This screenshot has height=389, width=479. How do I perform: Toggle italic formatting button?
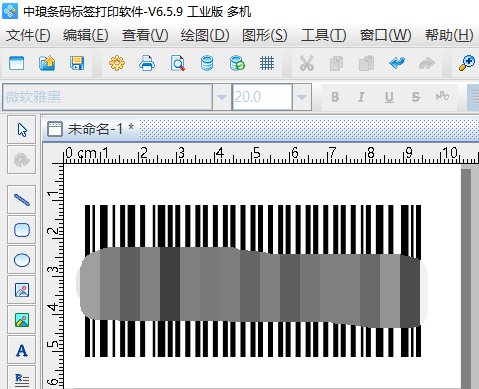click(x=361, y=97)
